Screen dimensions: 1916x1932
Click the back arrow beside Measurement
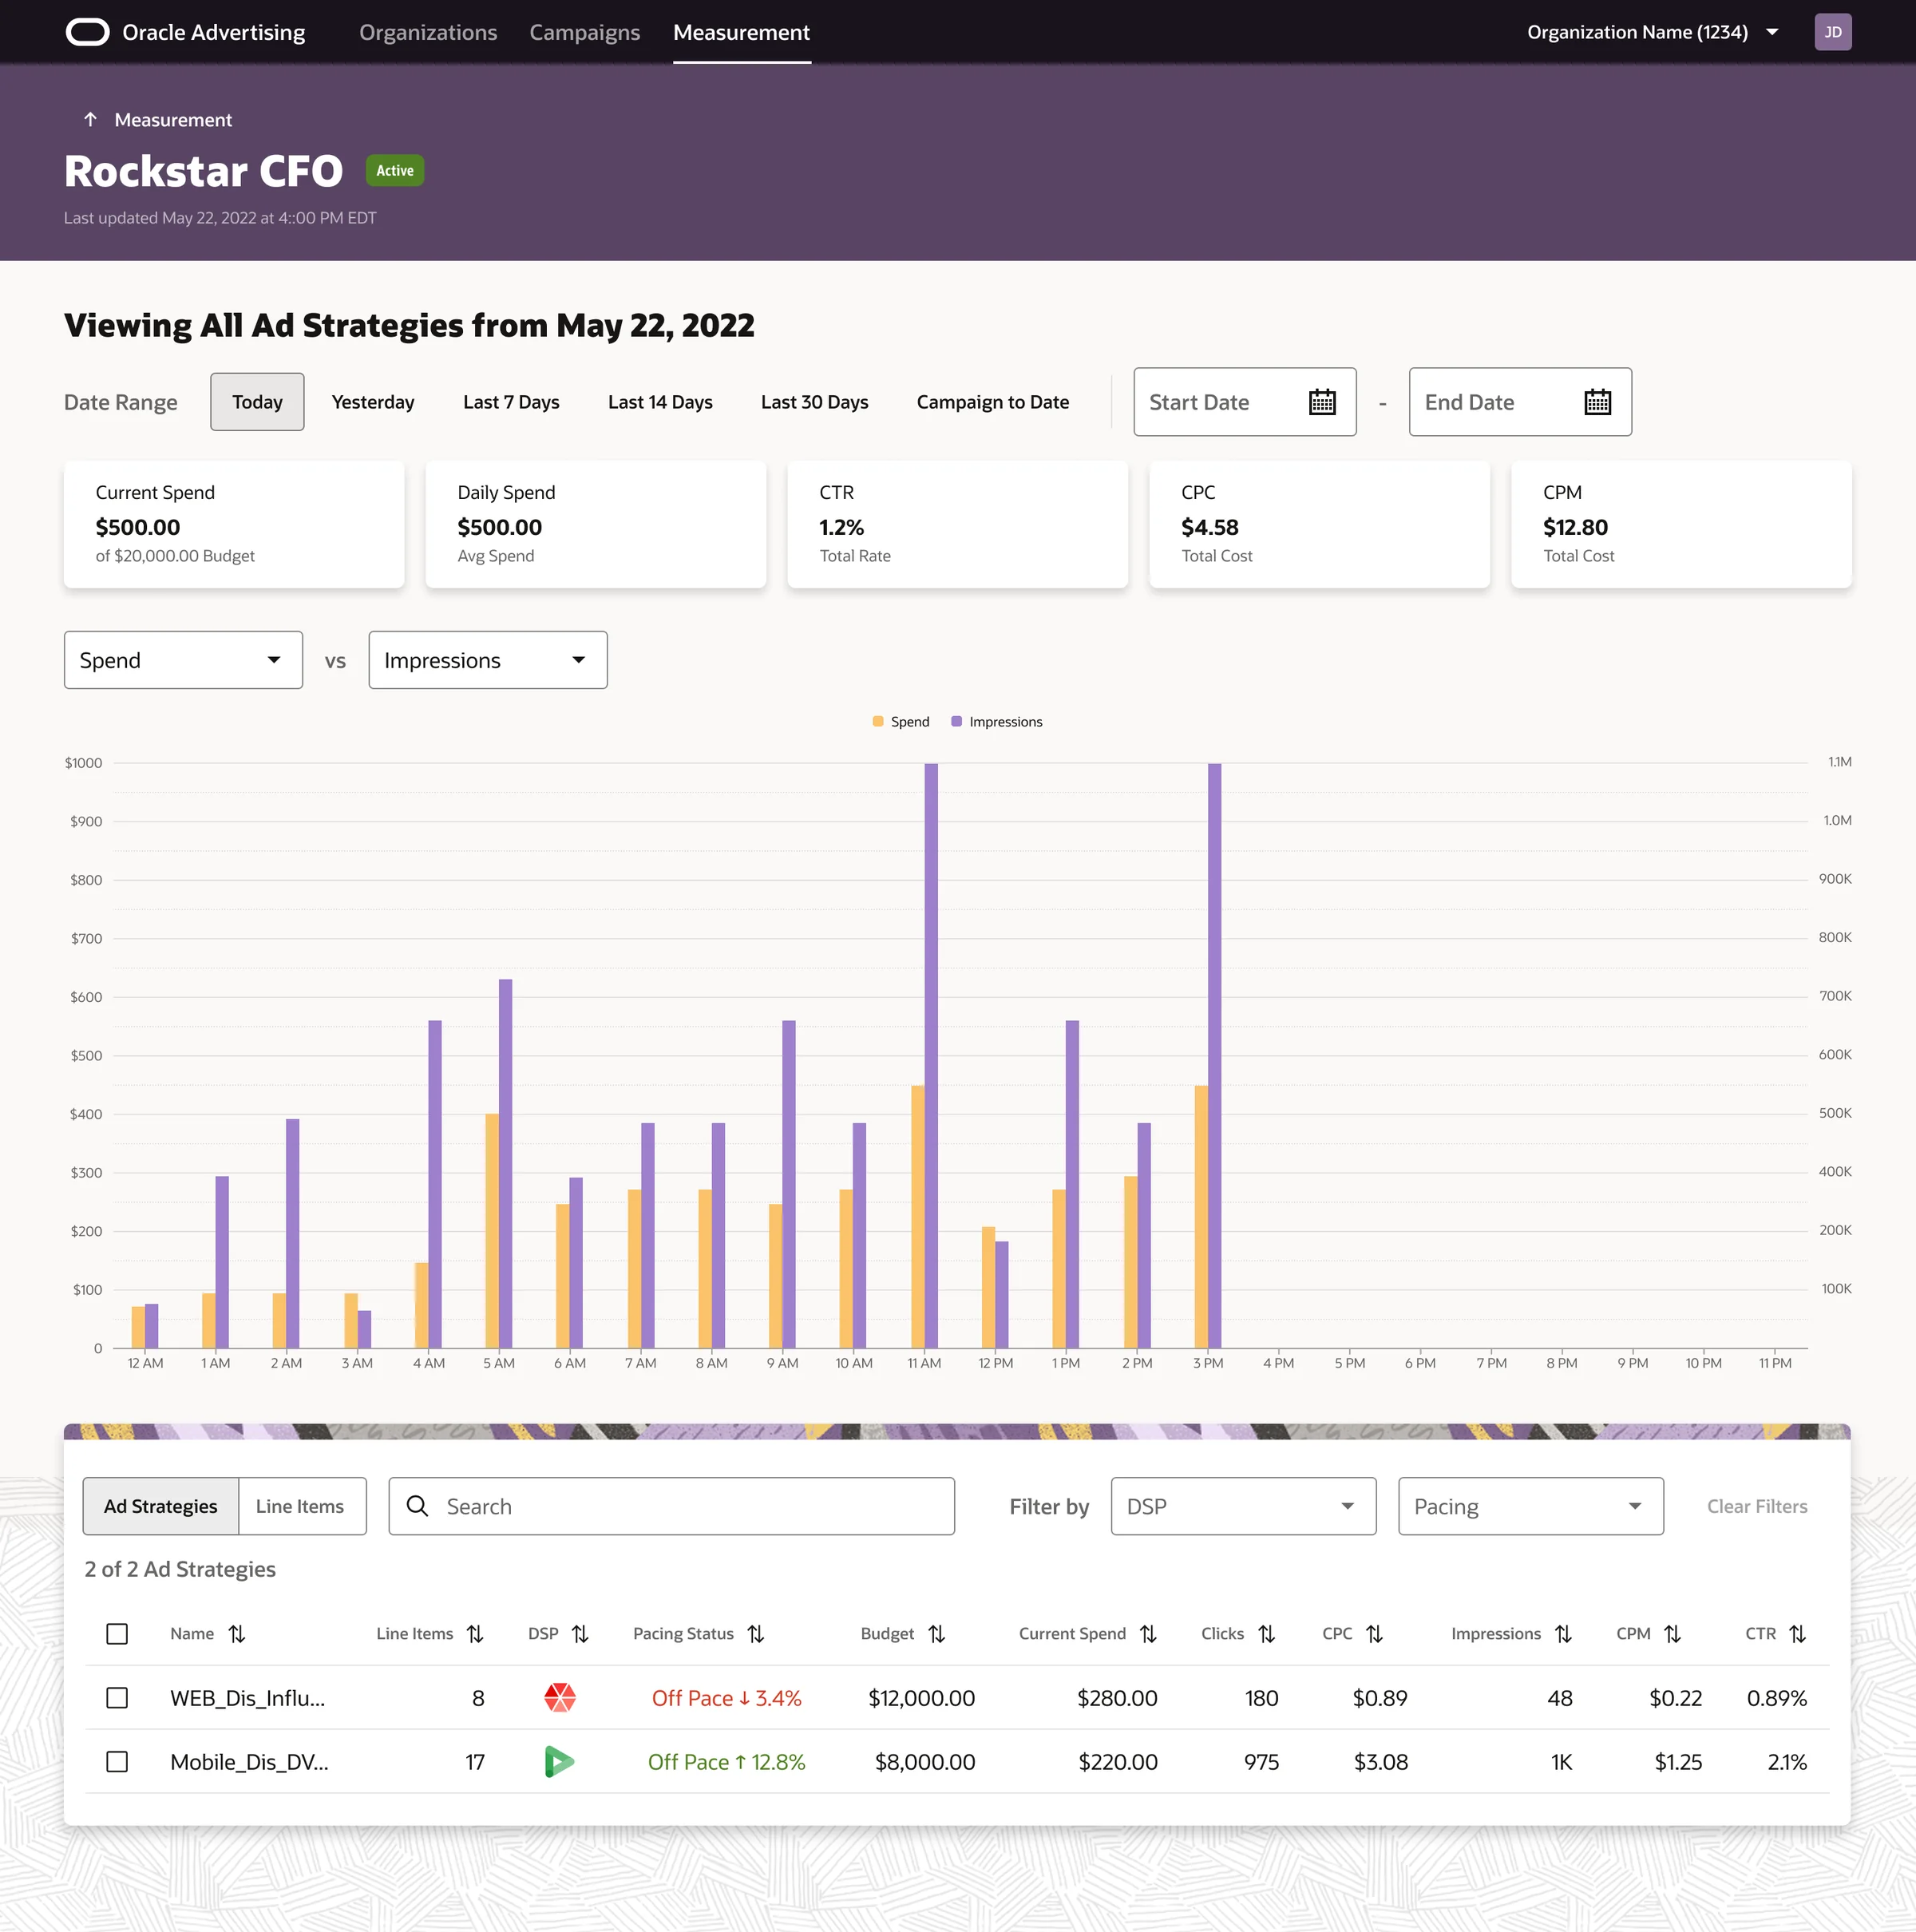pos(90,120)
